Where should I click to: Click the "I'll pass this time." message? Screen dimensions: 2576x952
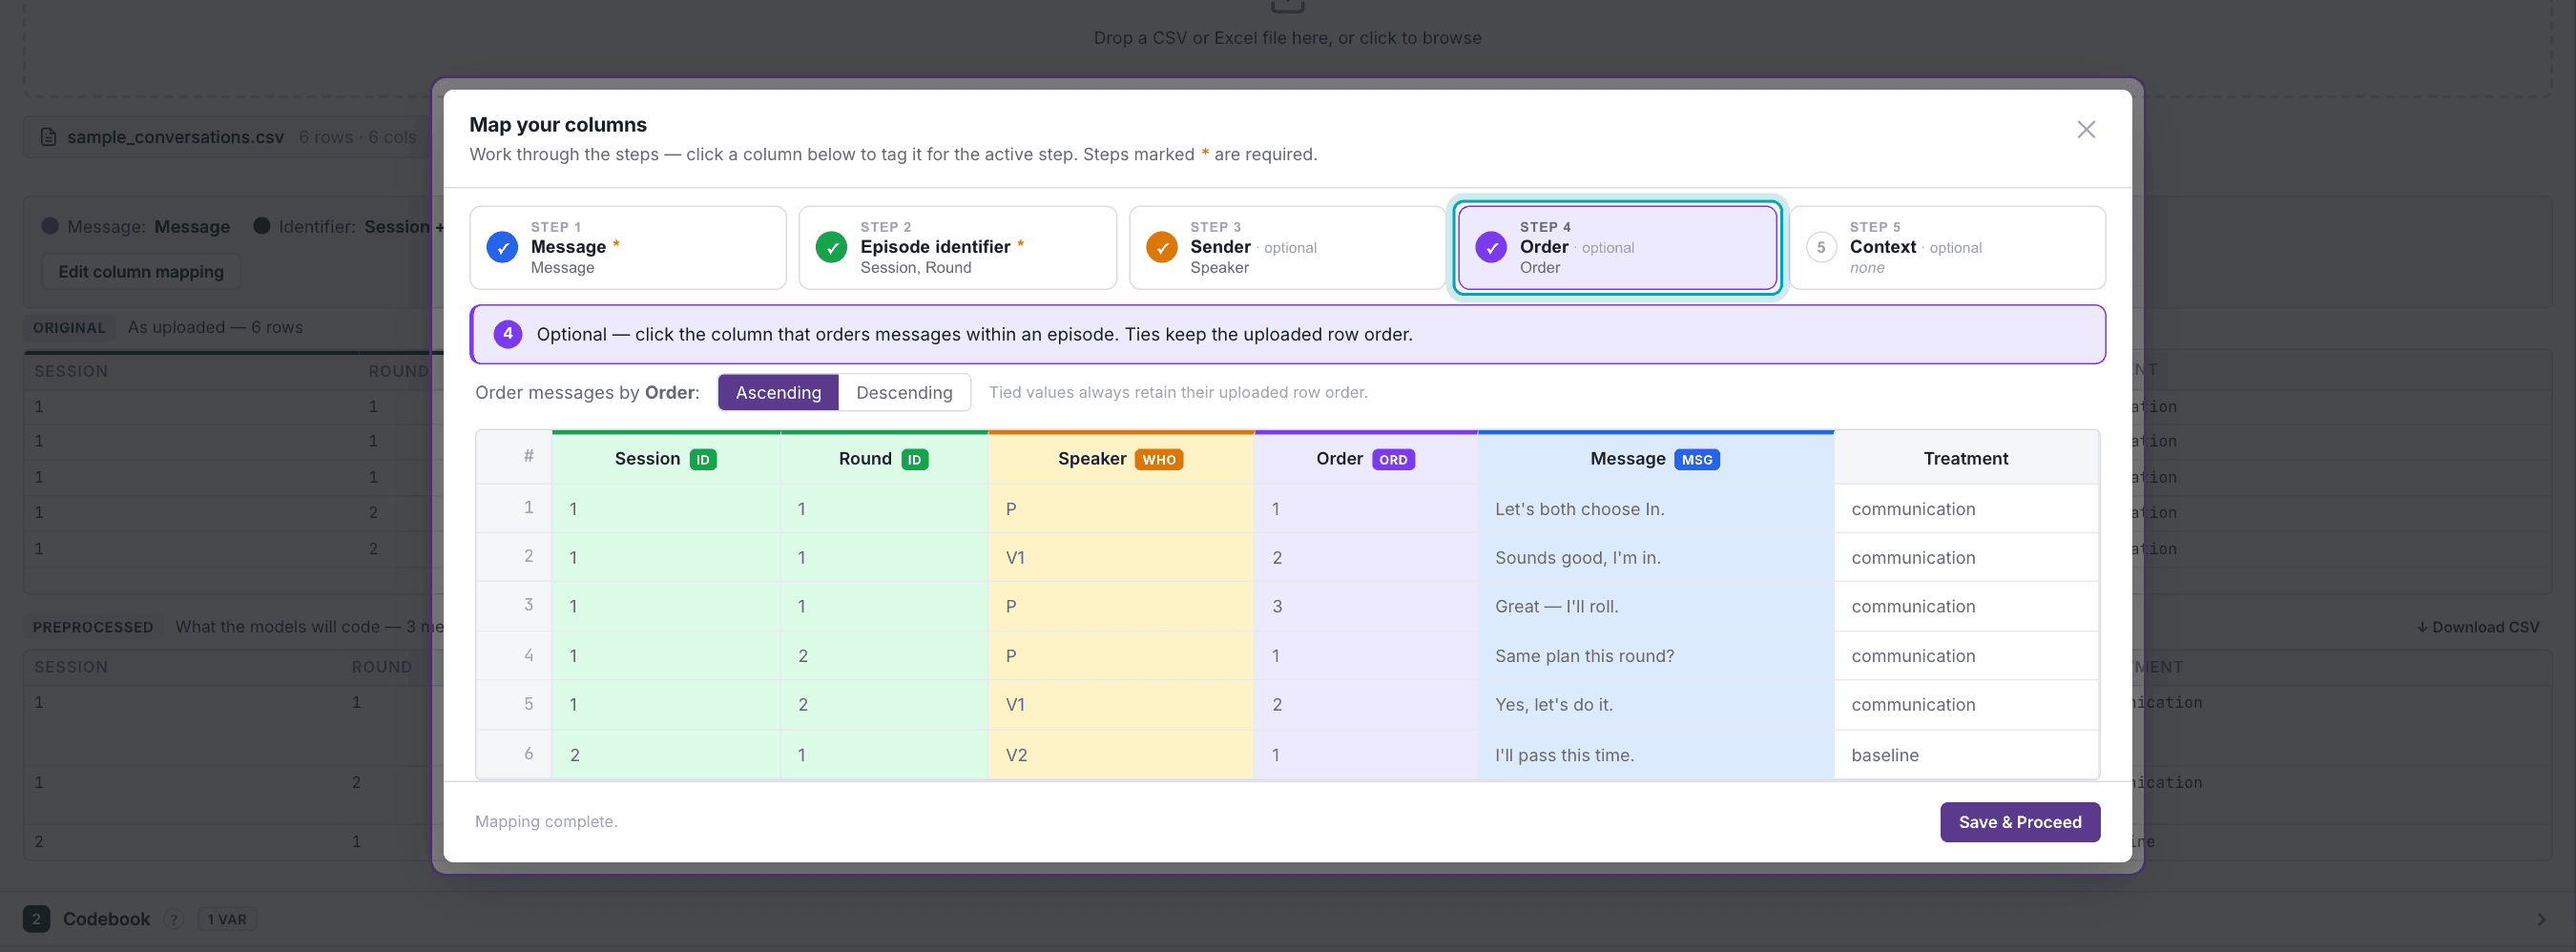click(x=1656, y=755)
